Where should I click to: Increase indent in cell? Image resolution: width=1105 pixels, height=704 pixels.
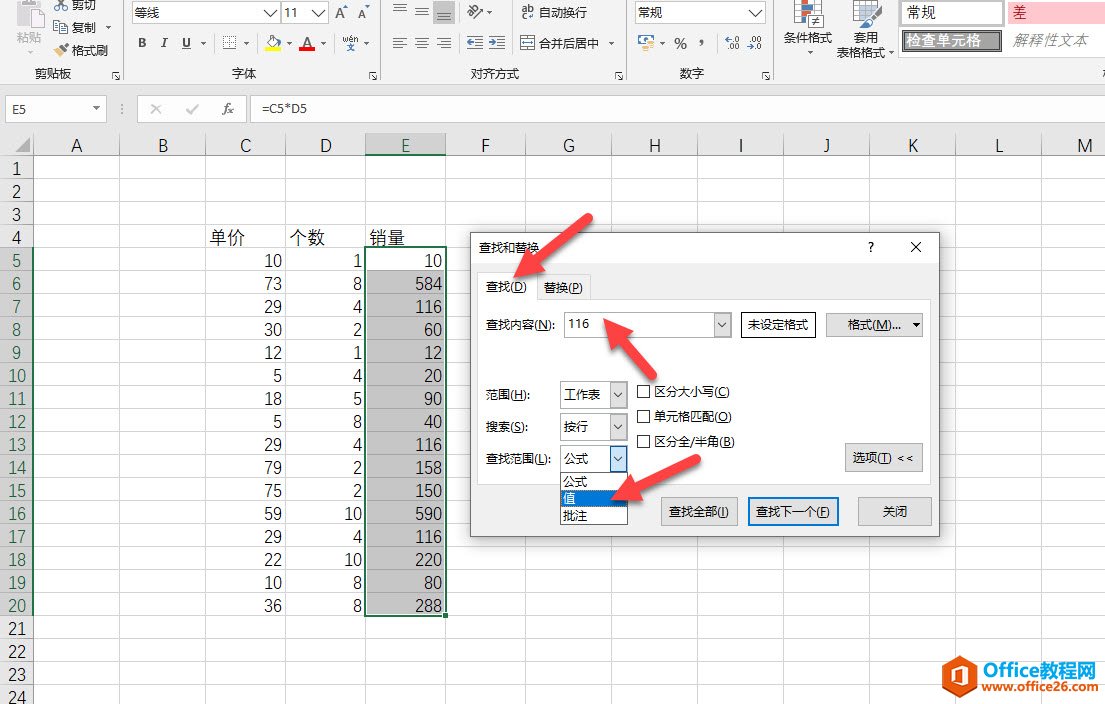pos(497,43)
